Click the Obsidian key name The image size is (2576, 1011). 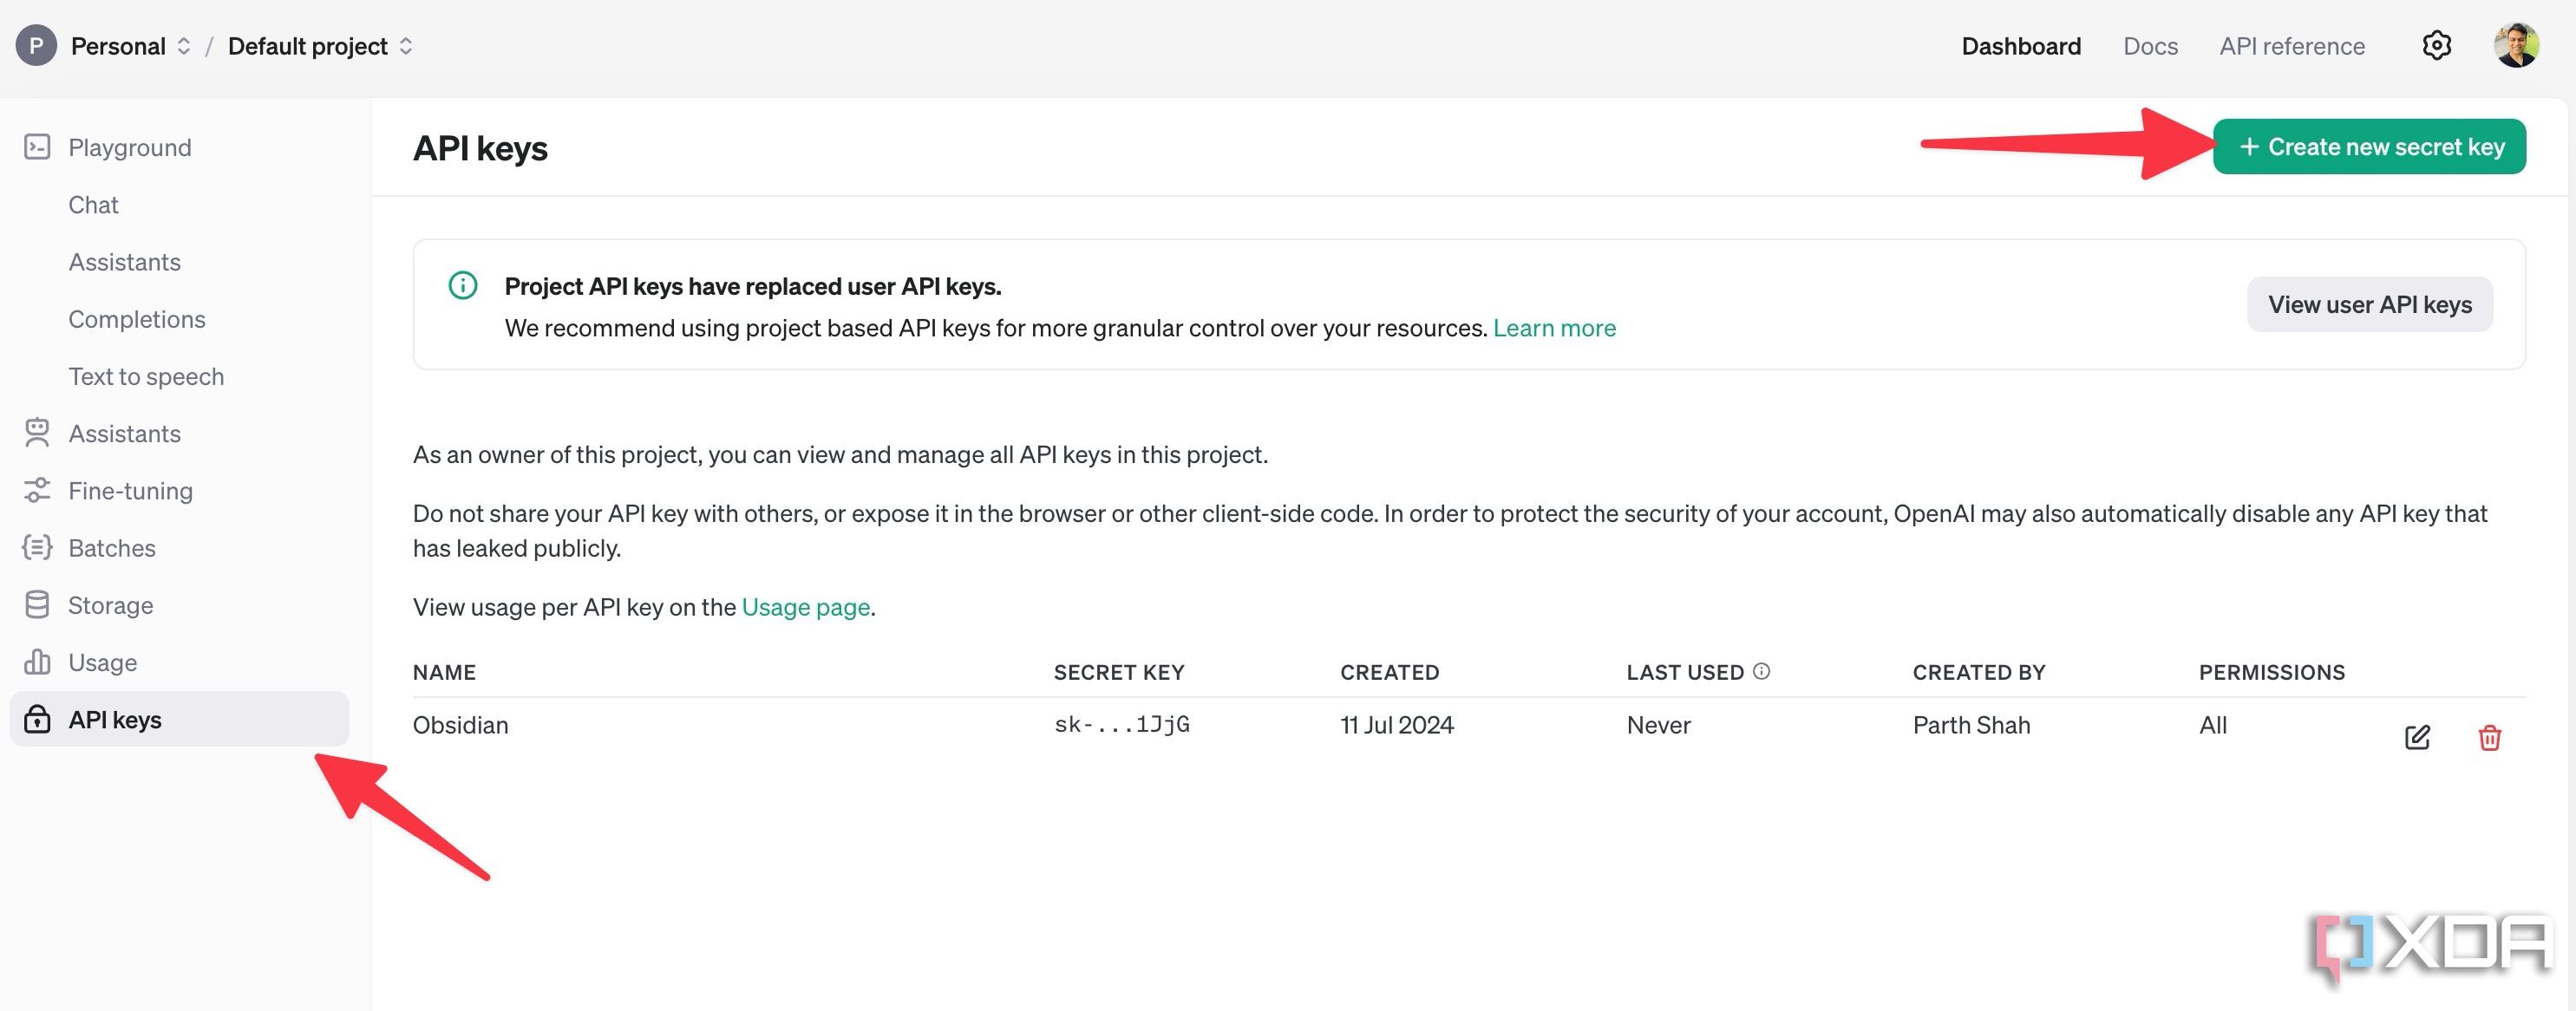460,725
